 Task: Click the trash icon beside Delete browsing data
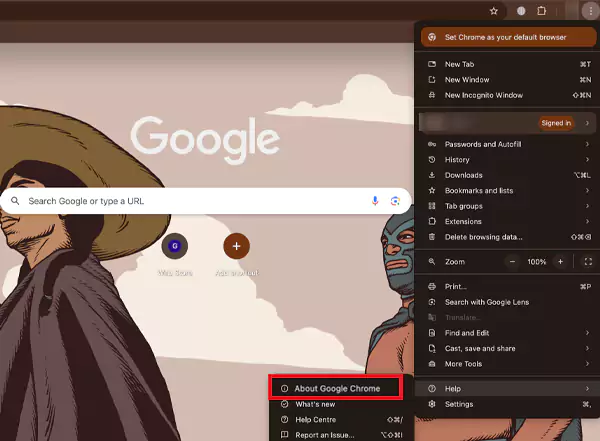432,237
